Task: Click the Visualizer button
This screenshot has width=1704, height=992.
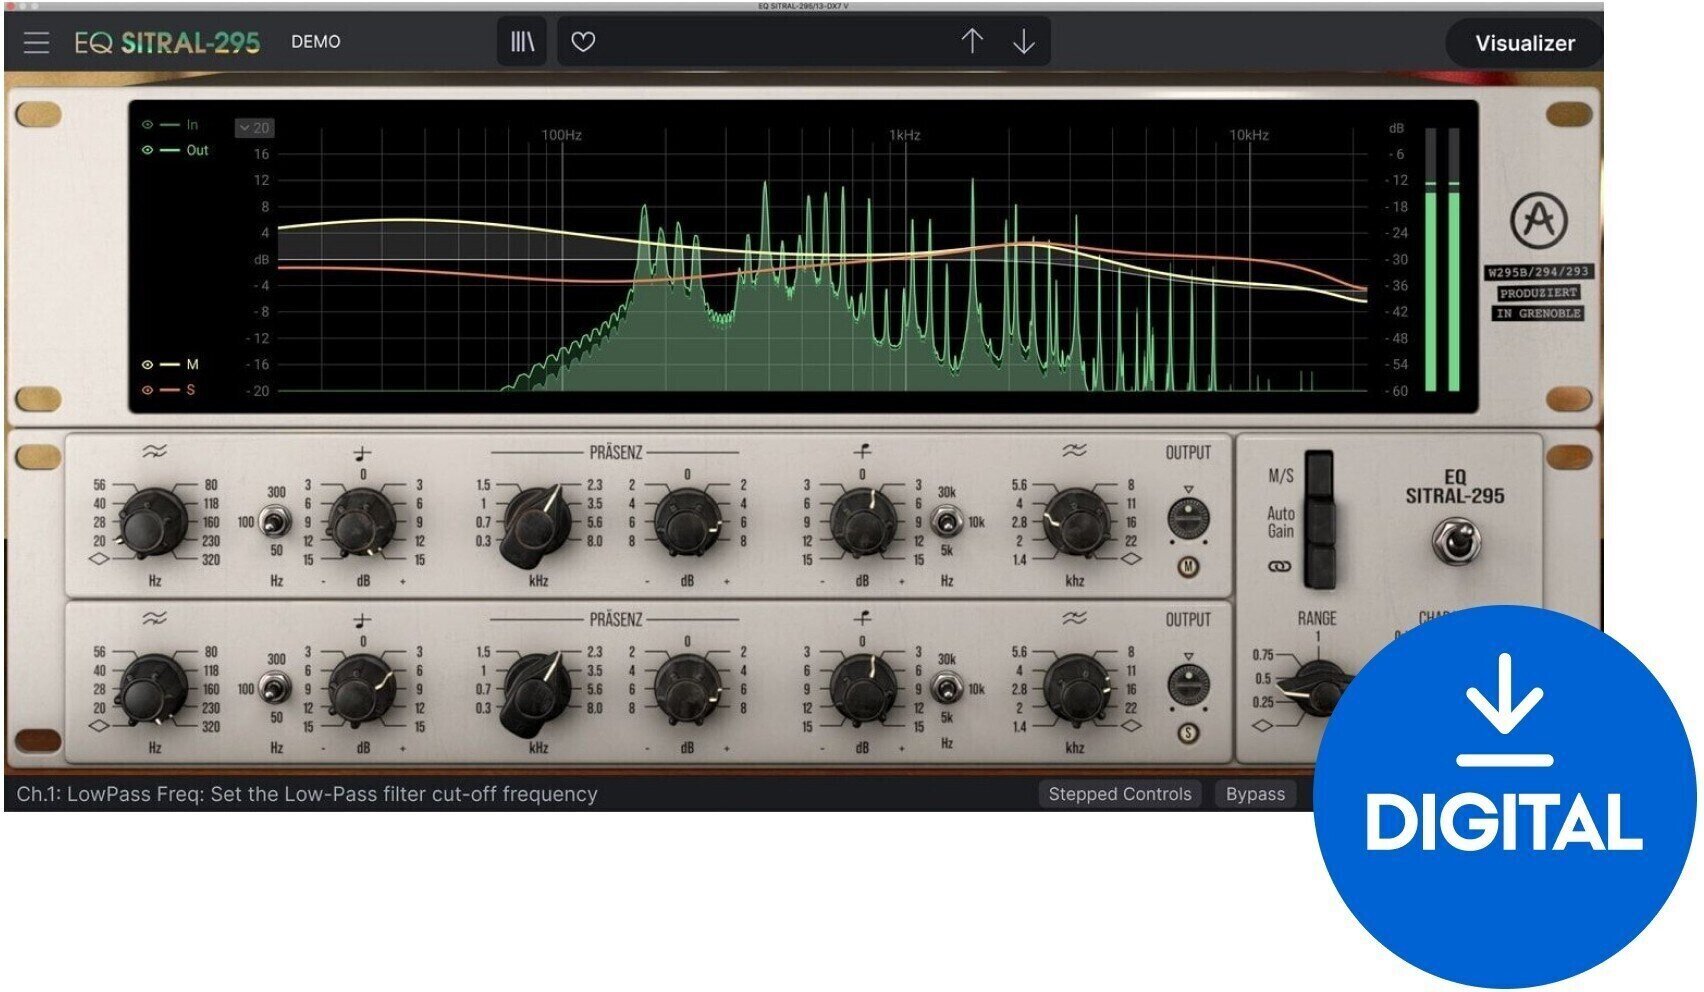Action: coord(1523,43)
